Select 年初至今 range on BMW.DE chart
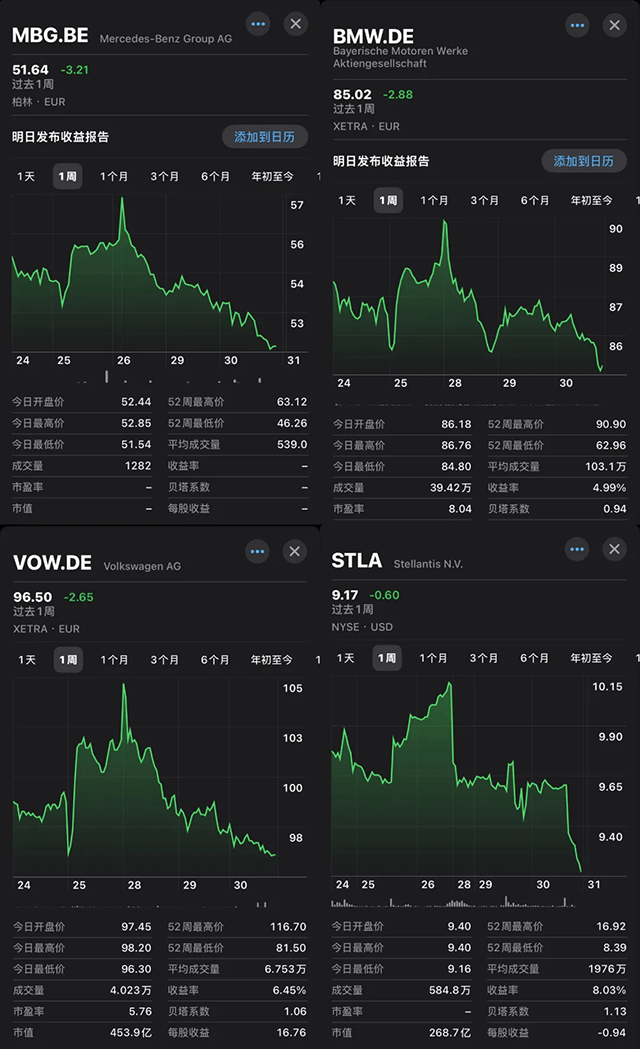Screen dimensions: 640x1049 592,201
